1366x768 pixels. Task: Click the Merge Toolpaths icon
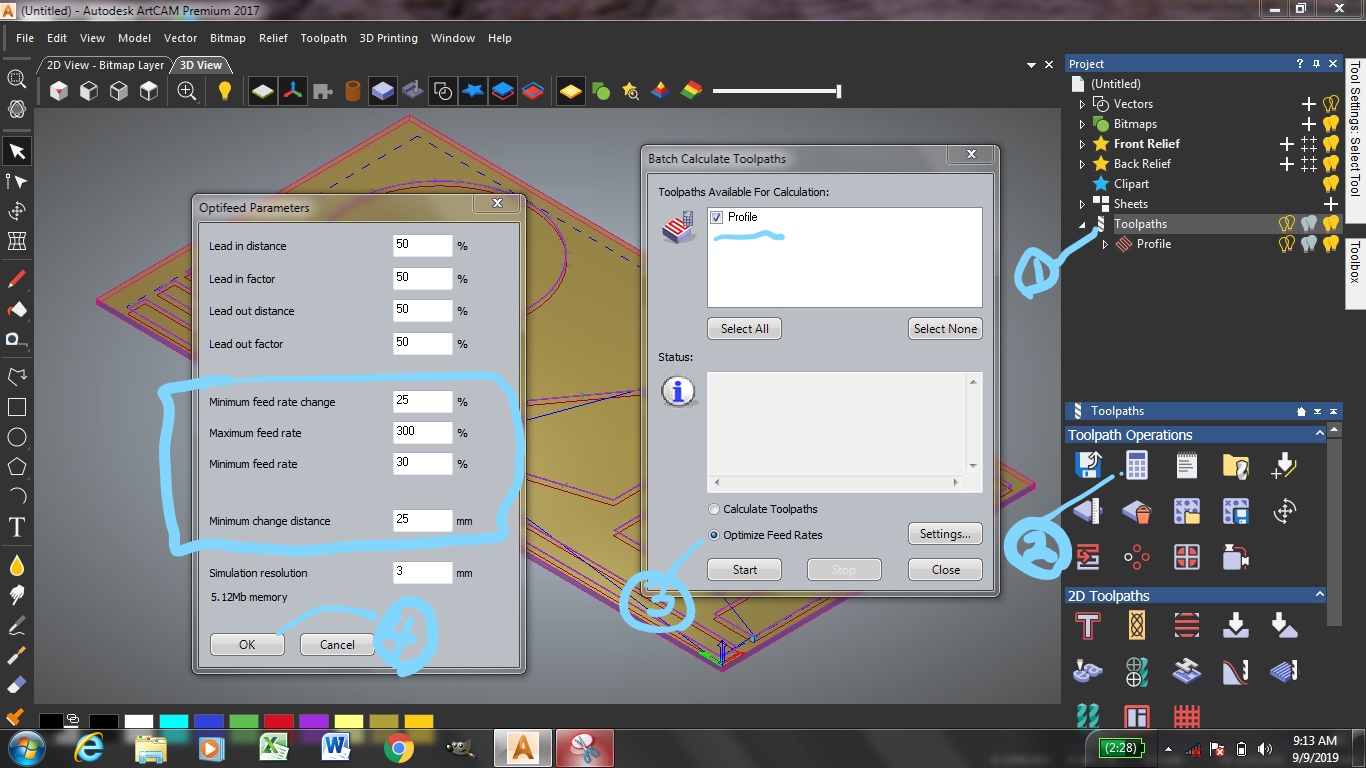(1087, 556)
